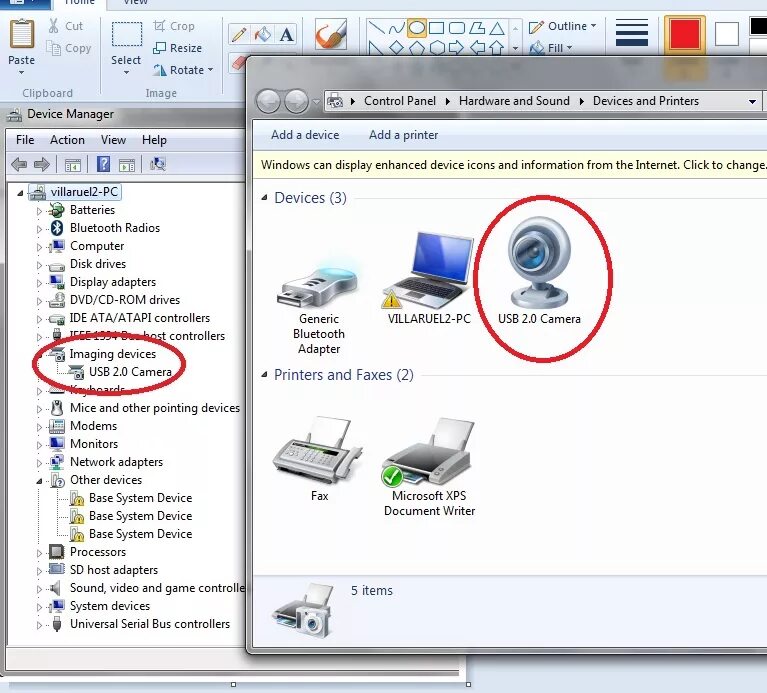Open Device Manager View menu
767x693 pixels.
tap(113, 140)
